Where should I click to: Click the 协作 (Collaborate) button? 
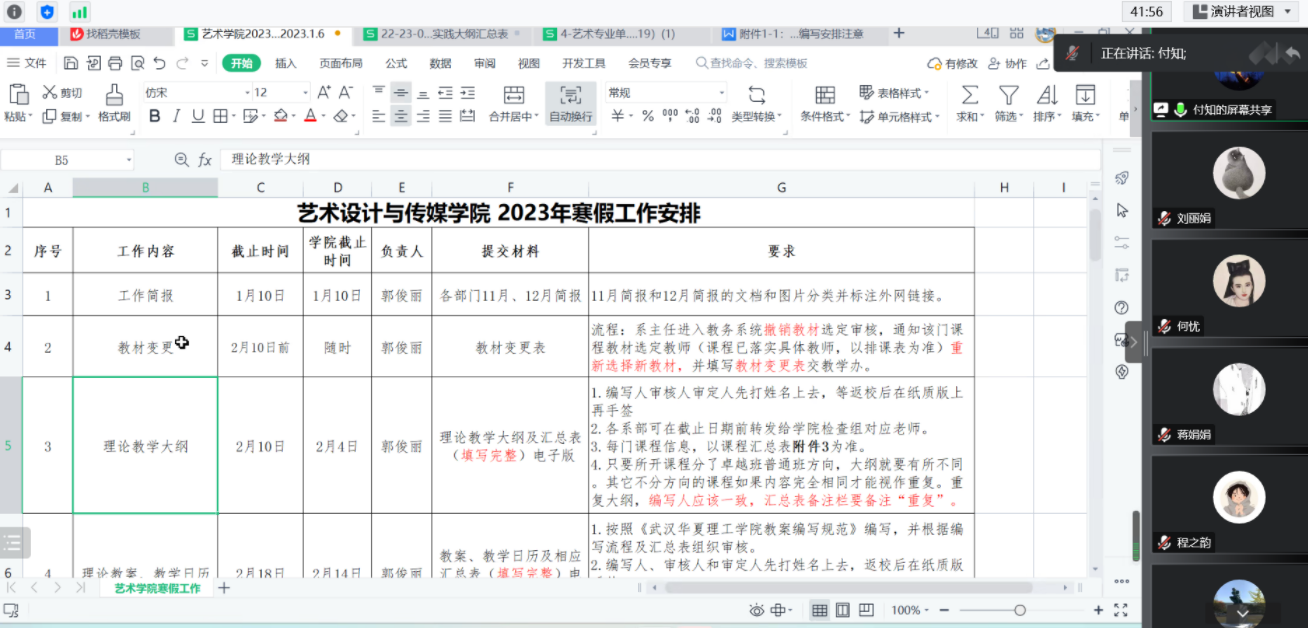[x=1008, y=63]
